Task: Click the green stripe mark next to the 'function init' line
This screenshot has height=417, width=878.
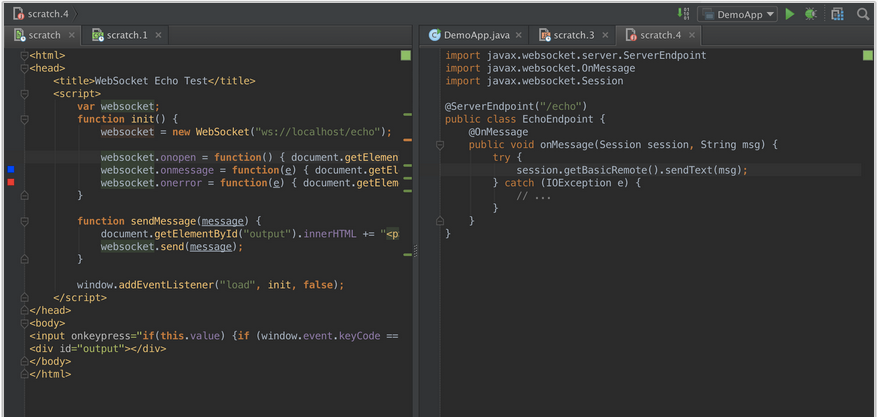Action: (407, 114)
